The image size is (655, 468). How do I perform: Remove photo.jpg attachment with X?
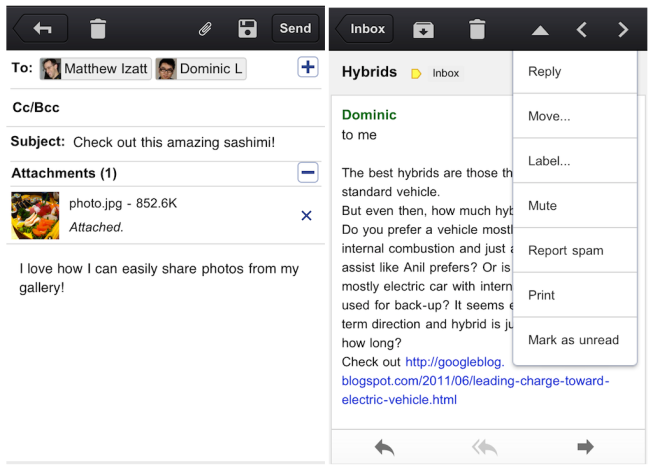(306, 215)
